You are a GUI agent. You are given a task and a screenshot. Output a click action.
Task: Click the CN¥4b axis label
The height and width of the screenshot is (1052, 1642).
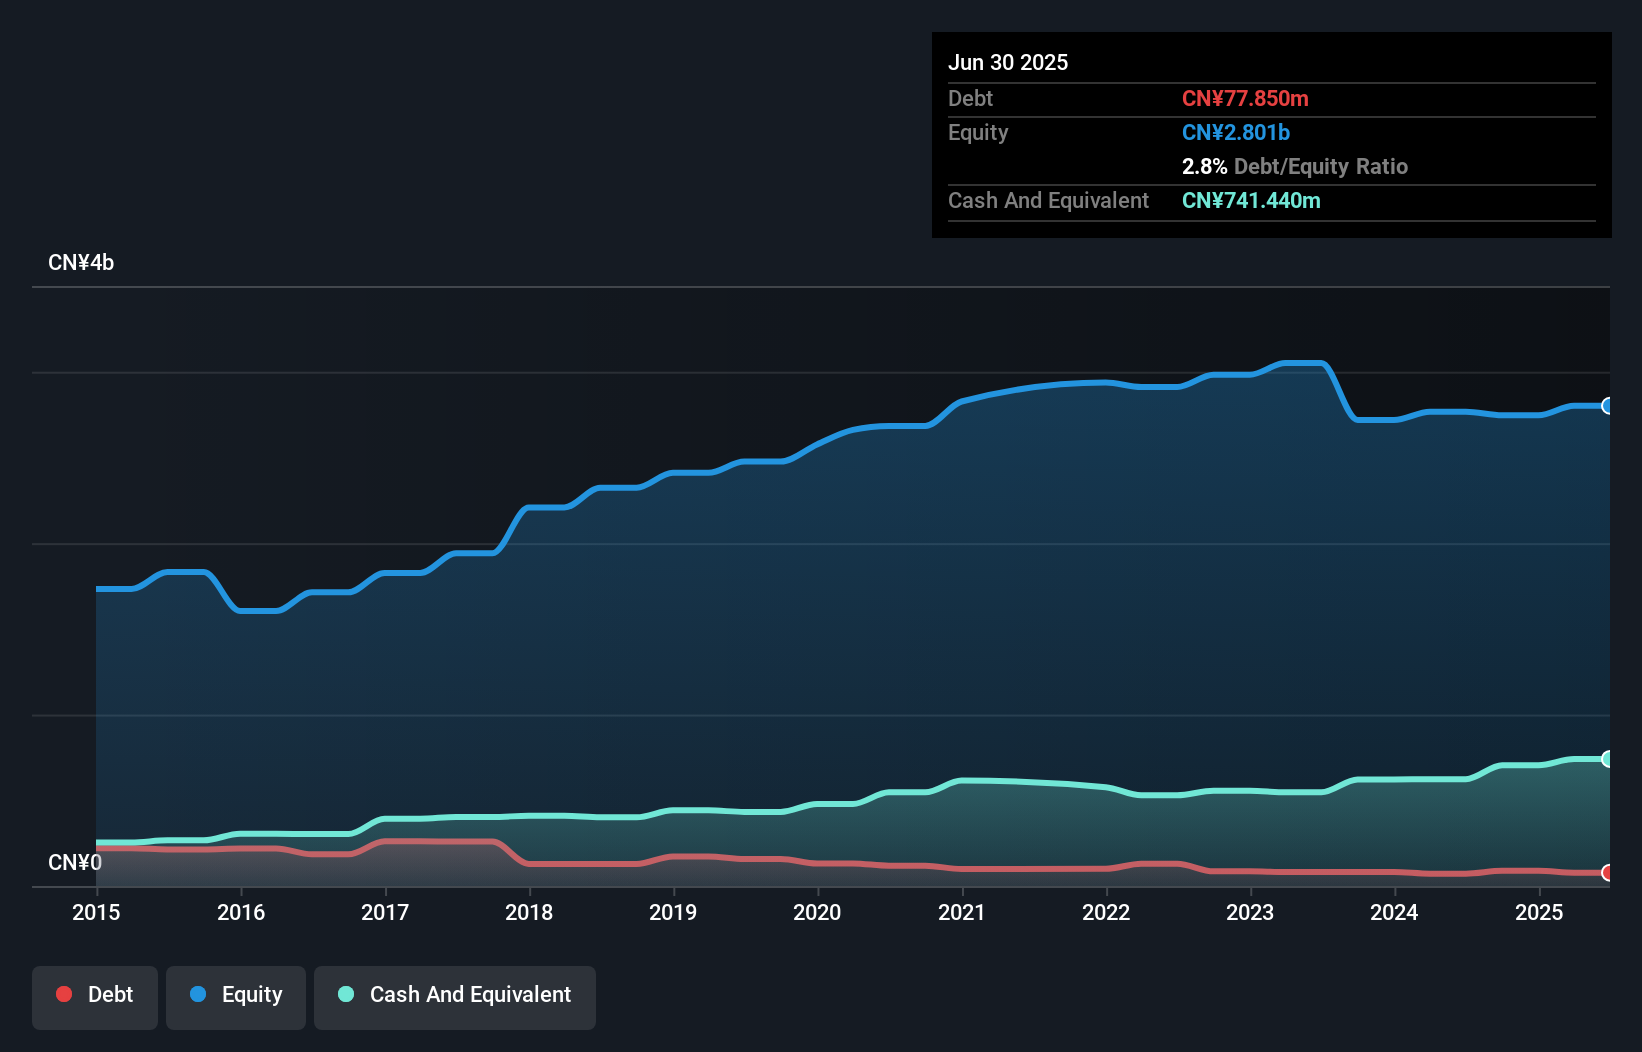coord(82,262)
